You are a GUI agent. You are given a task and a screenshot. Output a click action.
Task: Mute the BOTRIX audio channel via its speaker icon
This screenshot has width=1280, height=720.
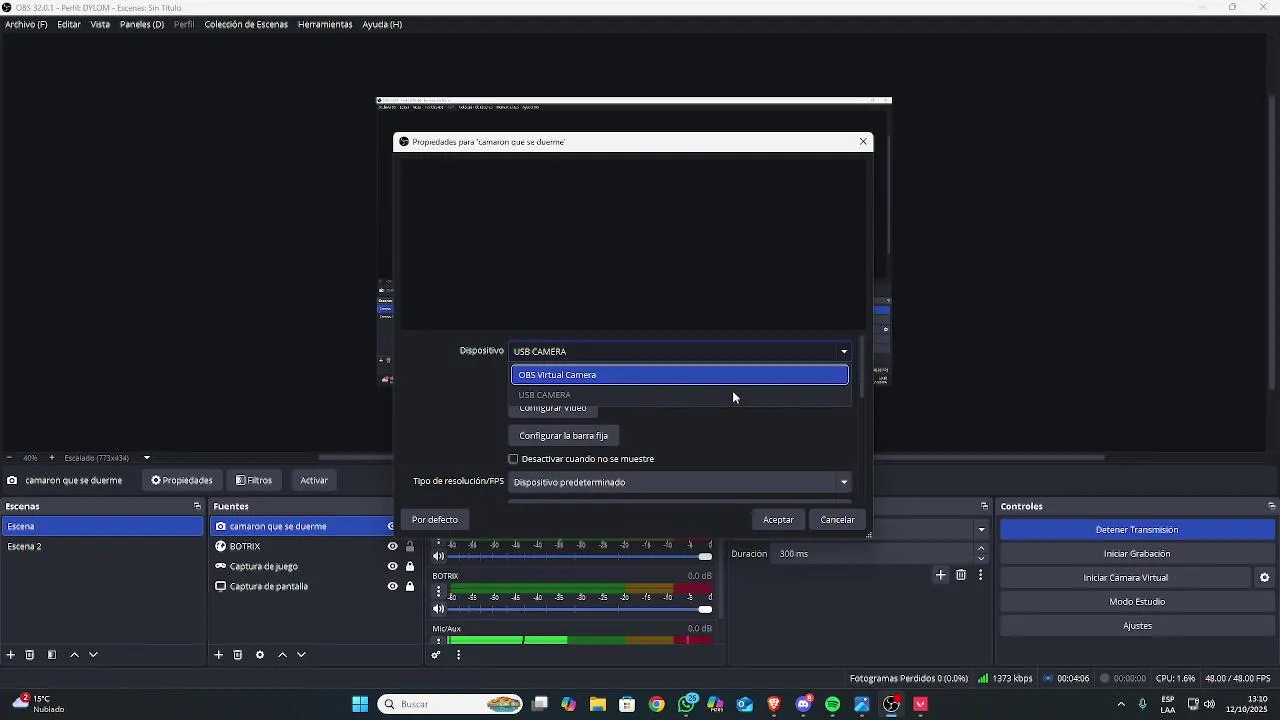pyautogui.click(x=438, y=609)
